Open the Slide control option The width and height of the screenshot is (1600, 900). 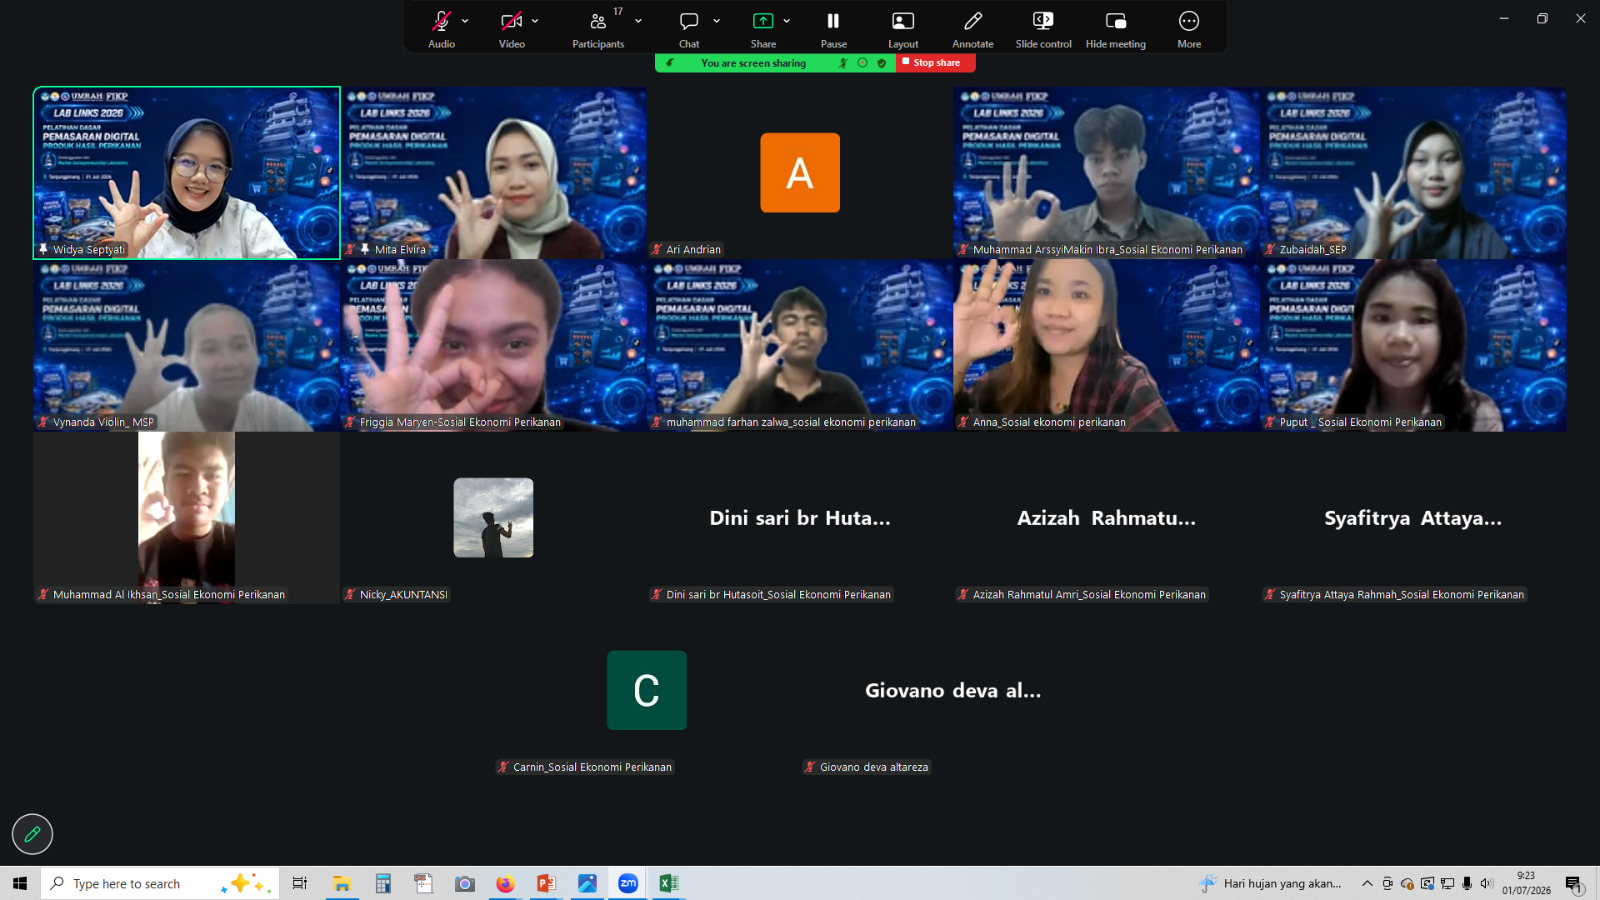pyautogui.click(x=1043, y=21)
